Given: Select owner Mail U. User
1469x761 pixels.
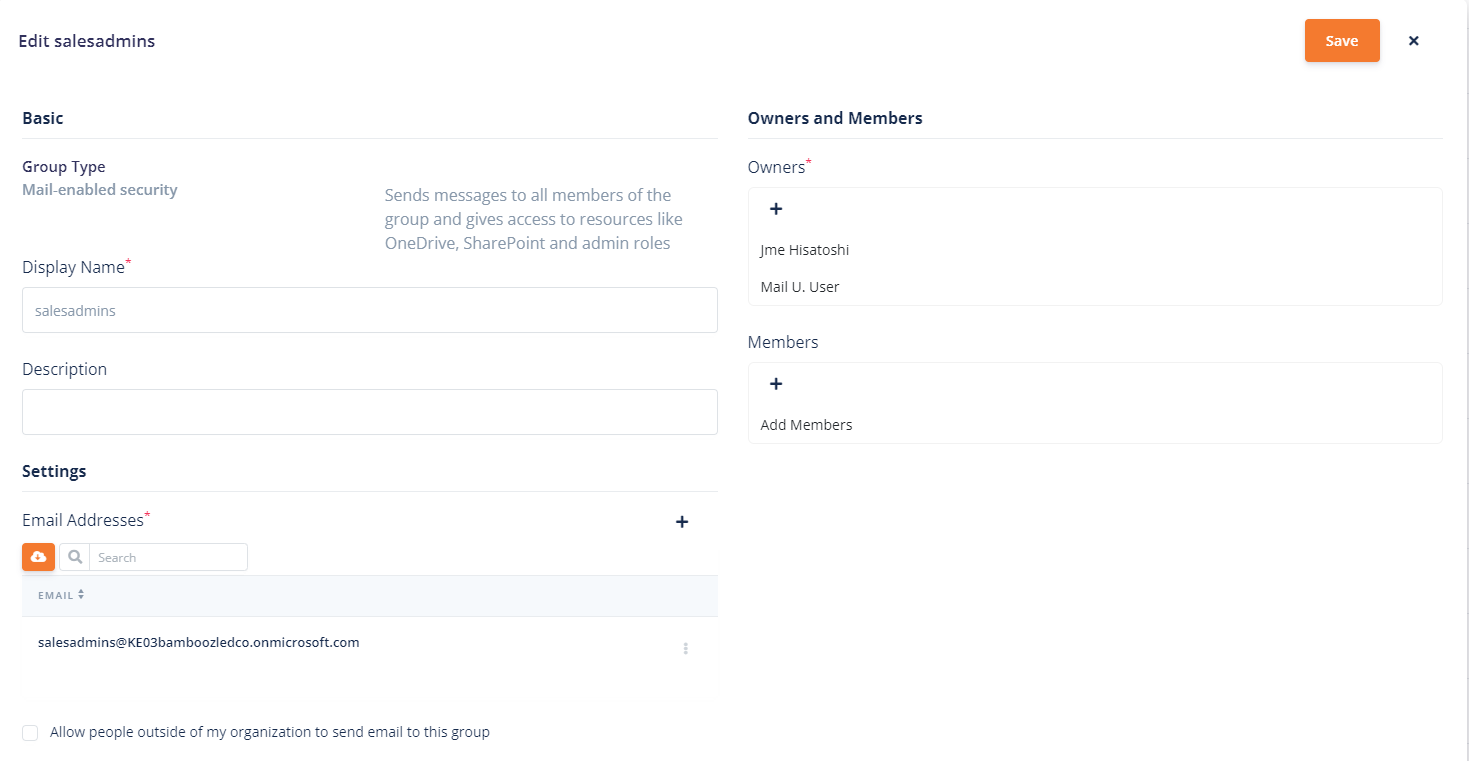Looking at the screenshot, I should click(x=799, y=287).
